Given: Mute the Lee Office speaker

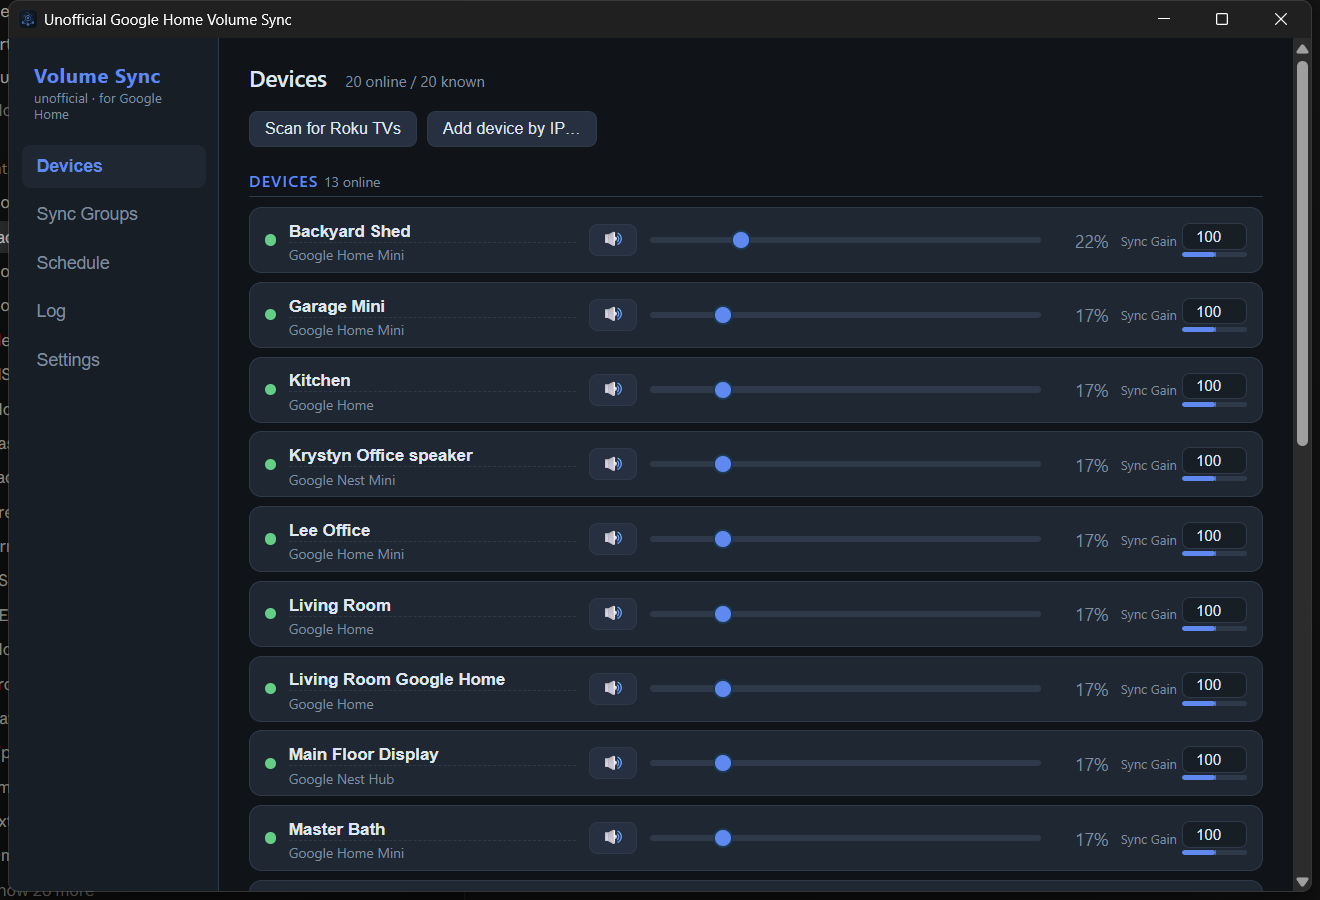Looking at the screenshot, I should [613, 538].
